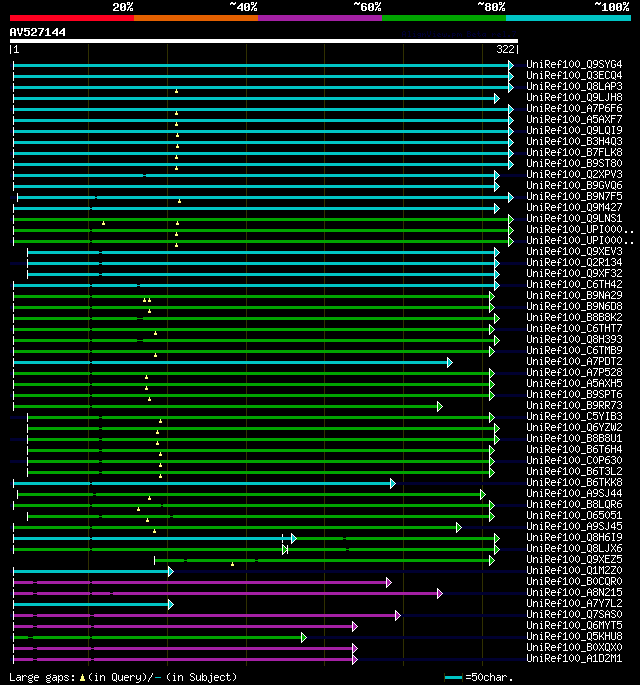Image resolution: width=640 pixels, height=685 pixels.
Task: Select the UniRef100_Q8LAP3 label
Action: pos(574,86)
